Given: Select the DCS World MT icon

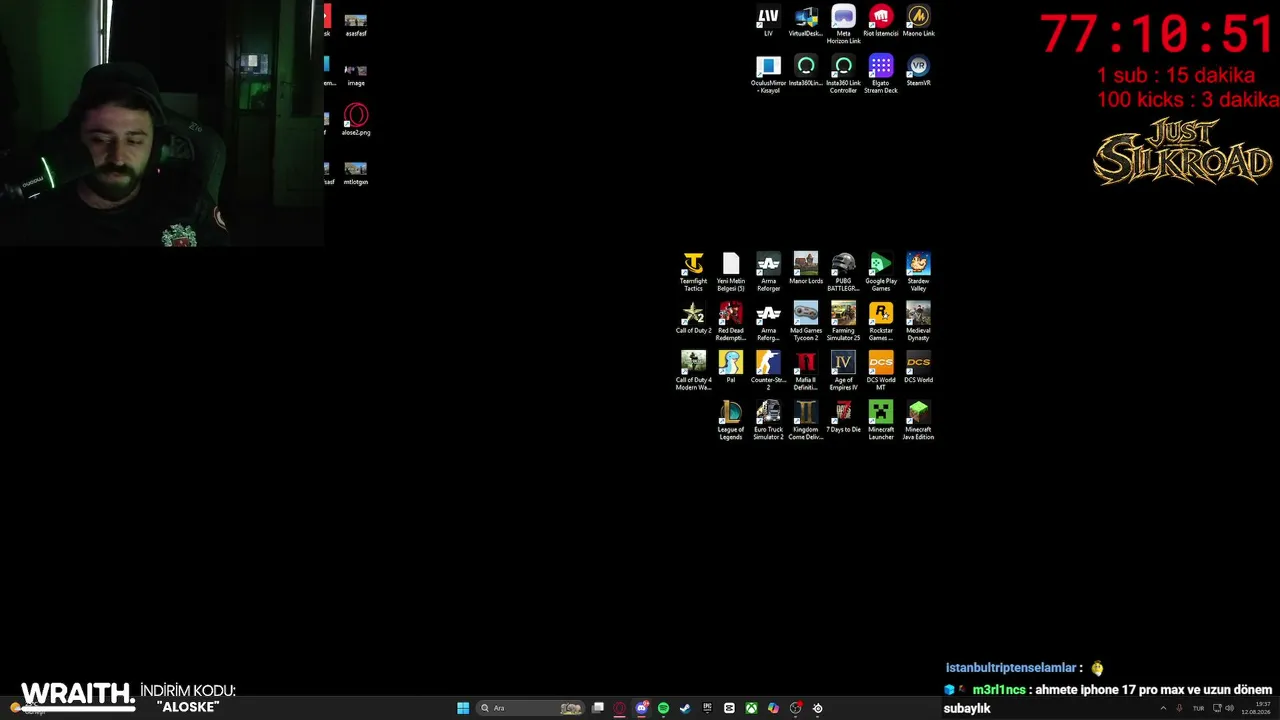Looking at the screenshot, I should (881, 370).
